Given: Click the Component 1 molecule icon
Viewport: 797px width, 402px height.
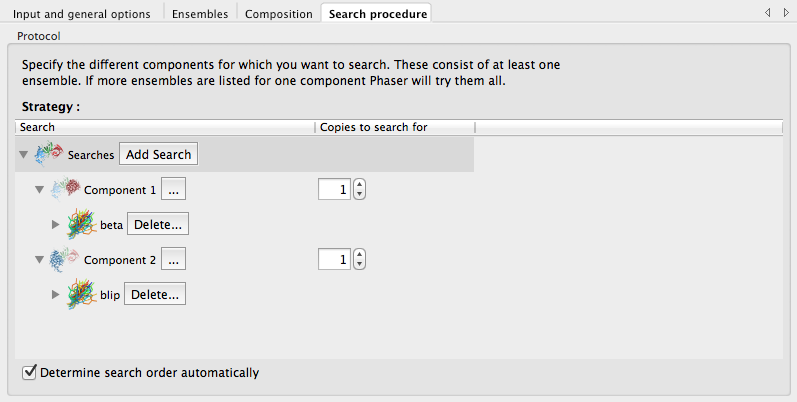Looking at the screenshot, I should pyautogui.click(x=65, y=189).
